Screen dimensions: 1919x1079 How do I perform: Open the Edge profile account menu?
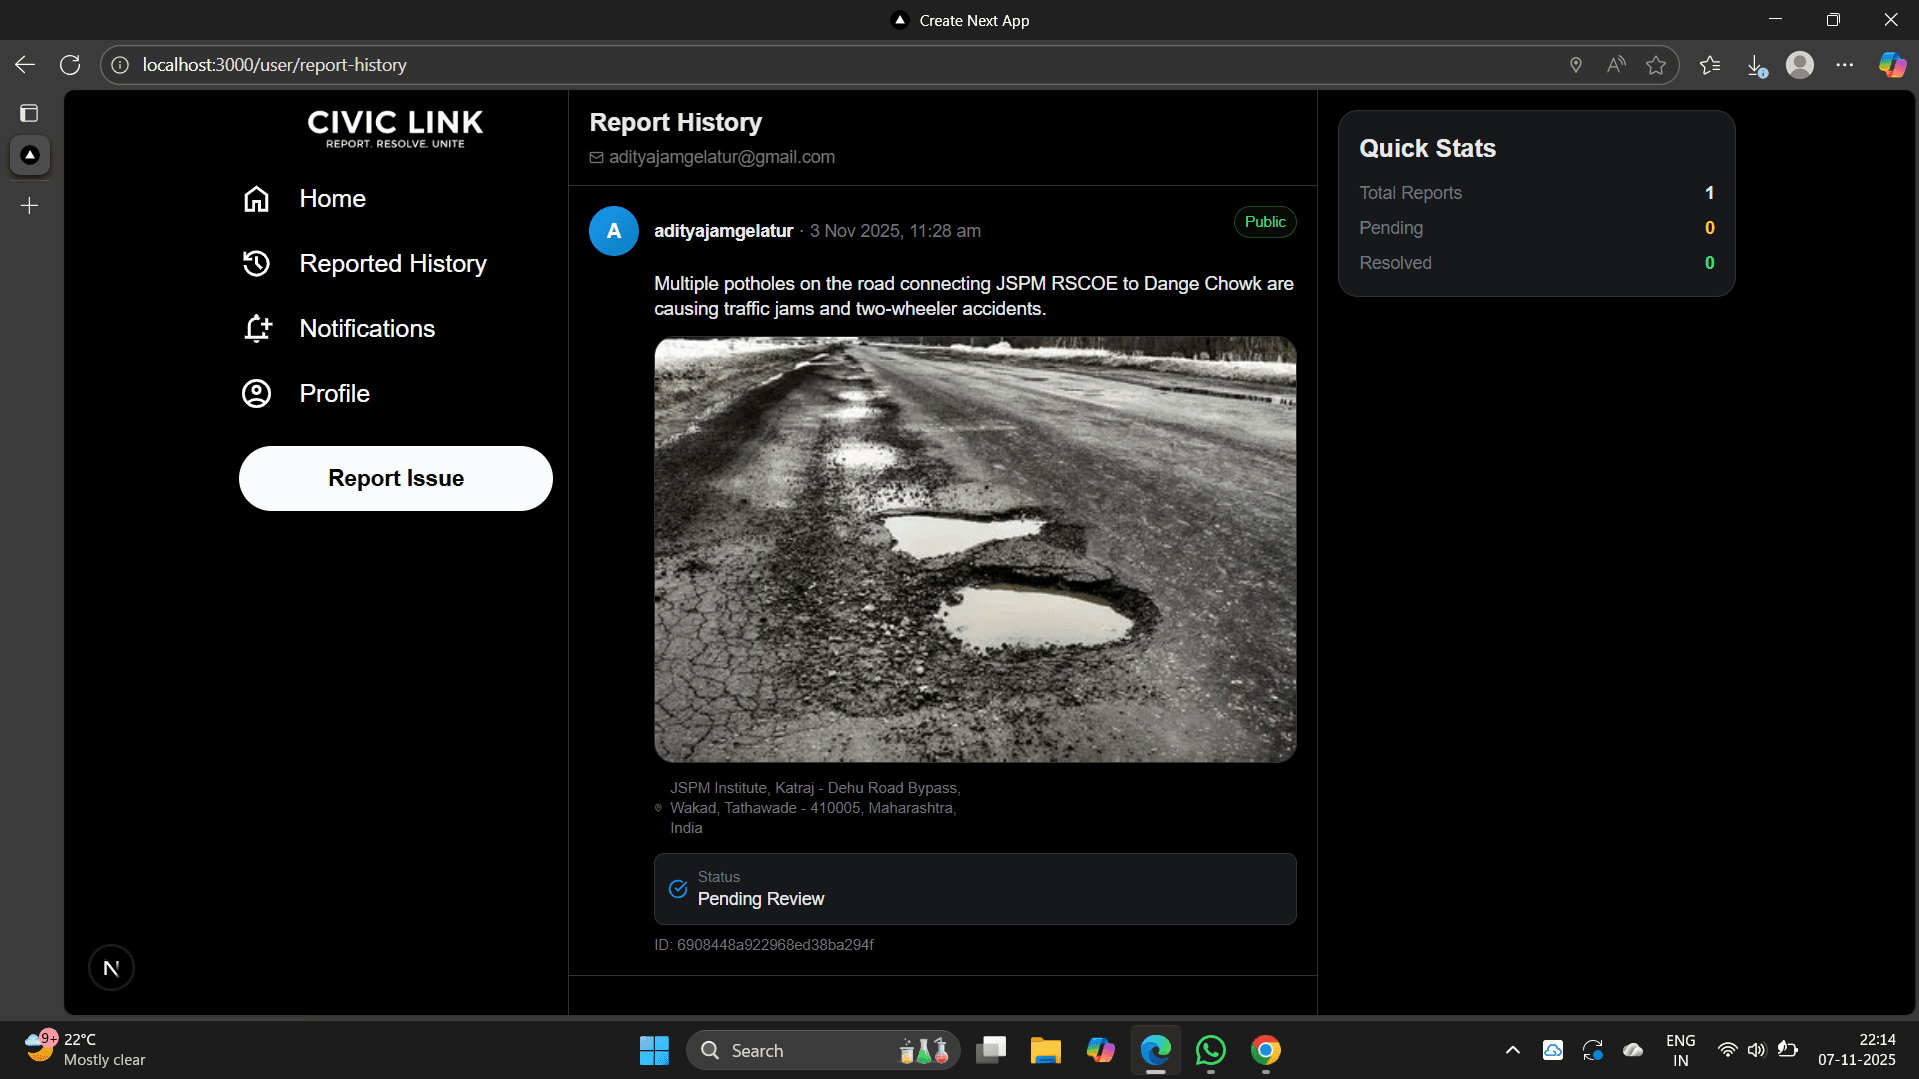pyautogui.click(x=1800, y=64)
